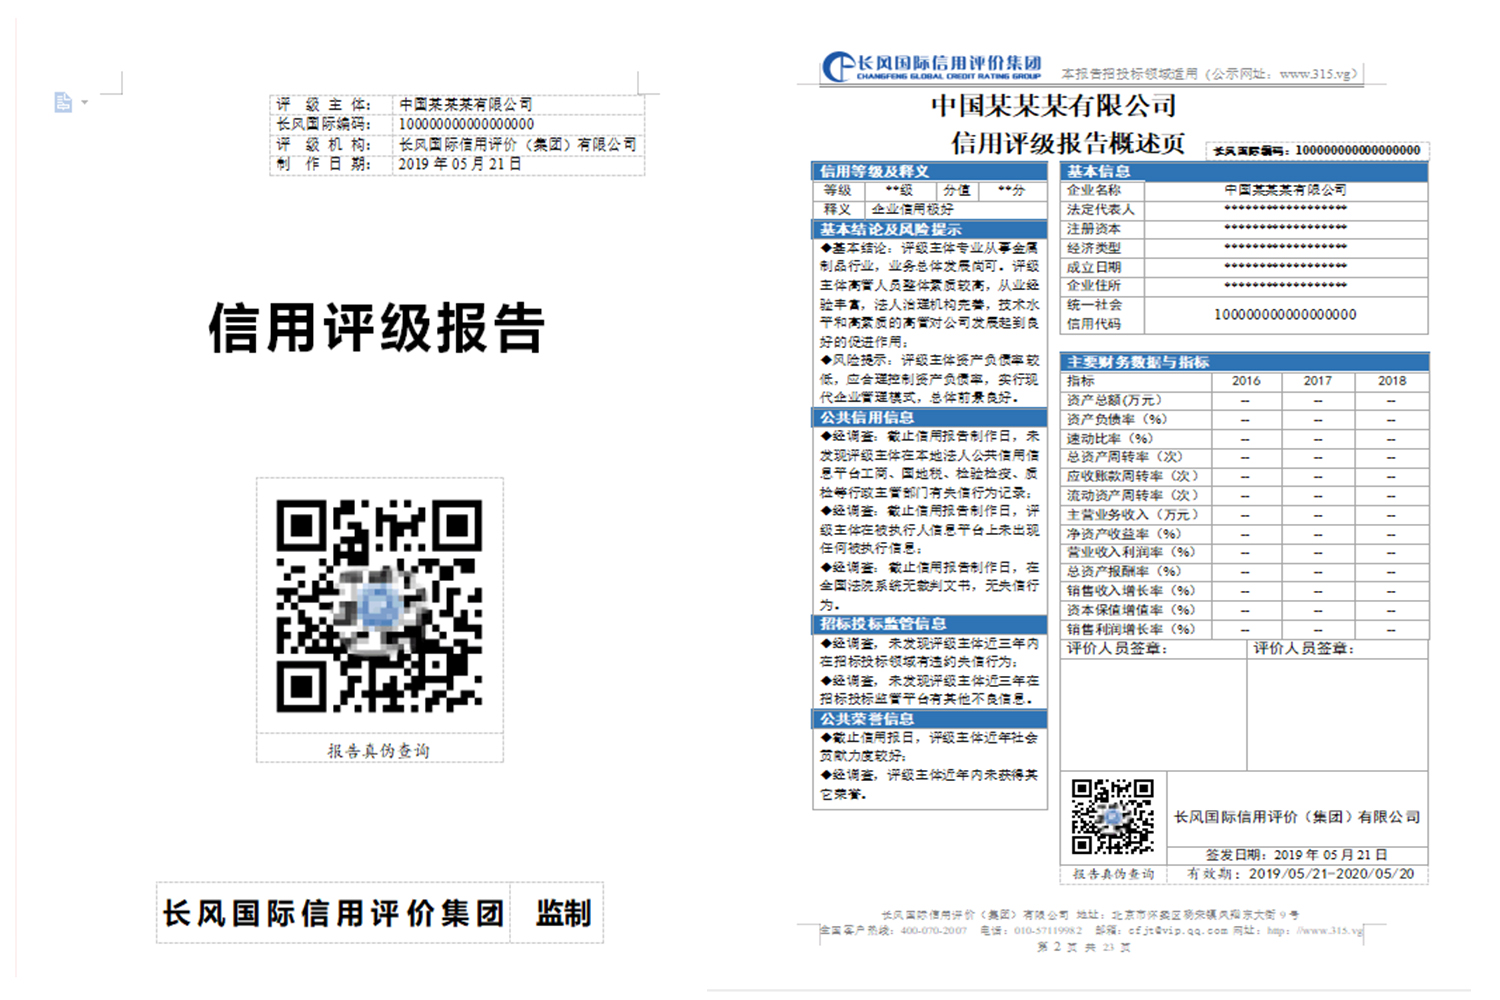Click the 经济类型 row label
The width and height of the screenshot is (1500, 1000).
(1094, 248)
